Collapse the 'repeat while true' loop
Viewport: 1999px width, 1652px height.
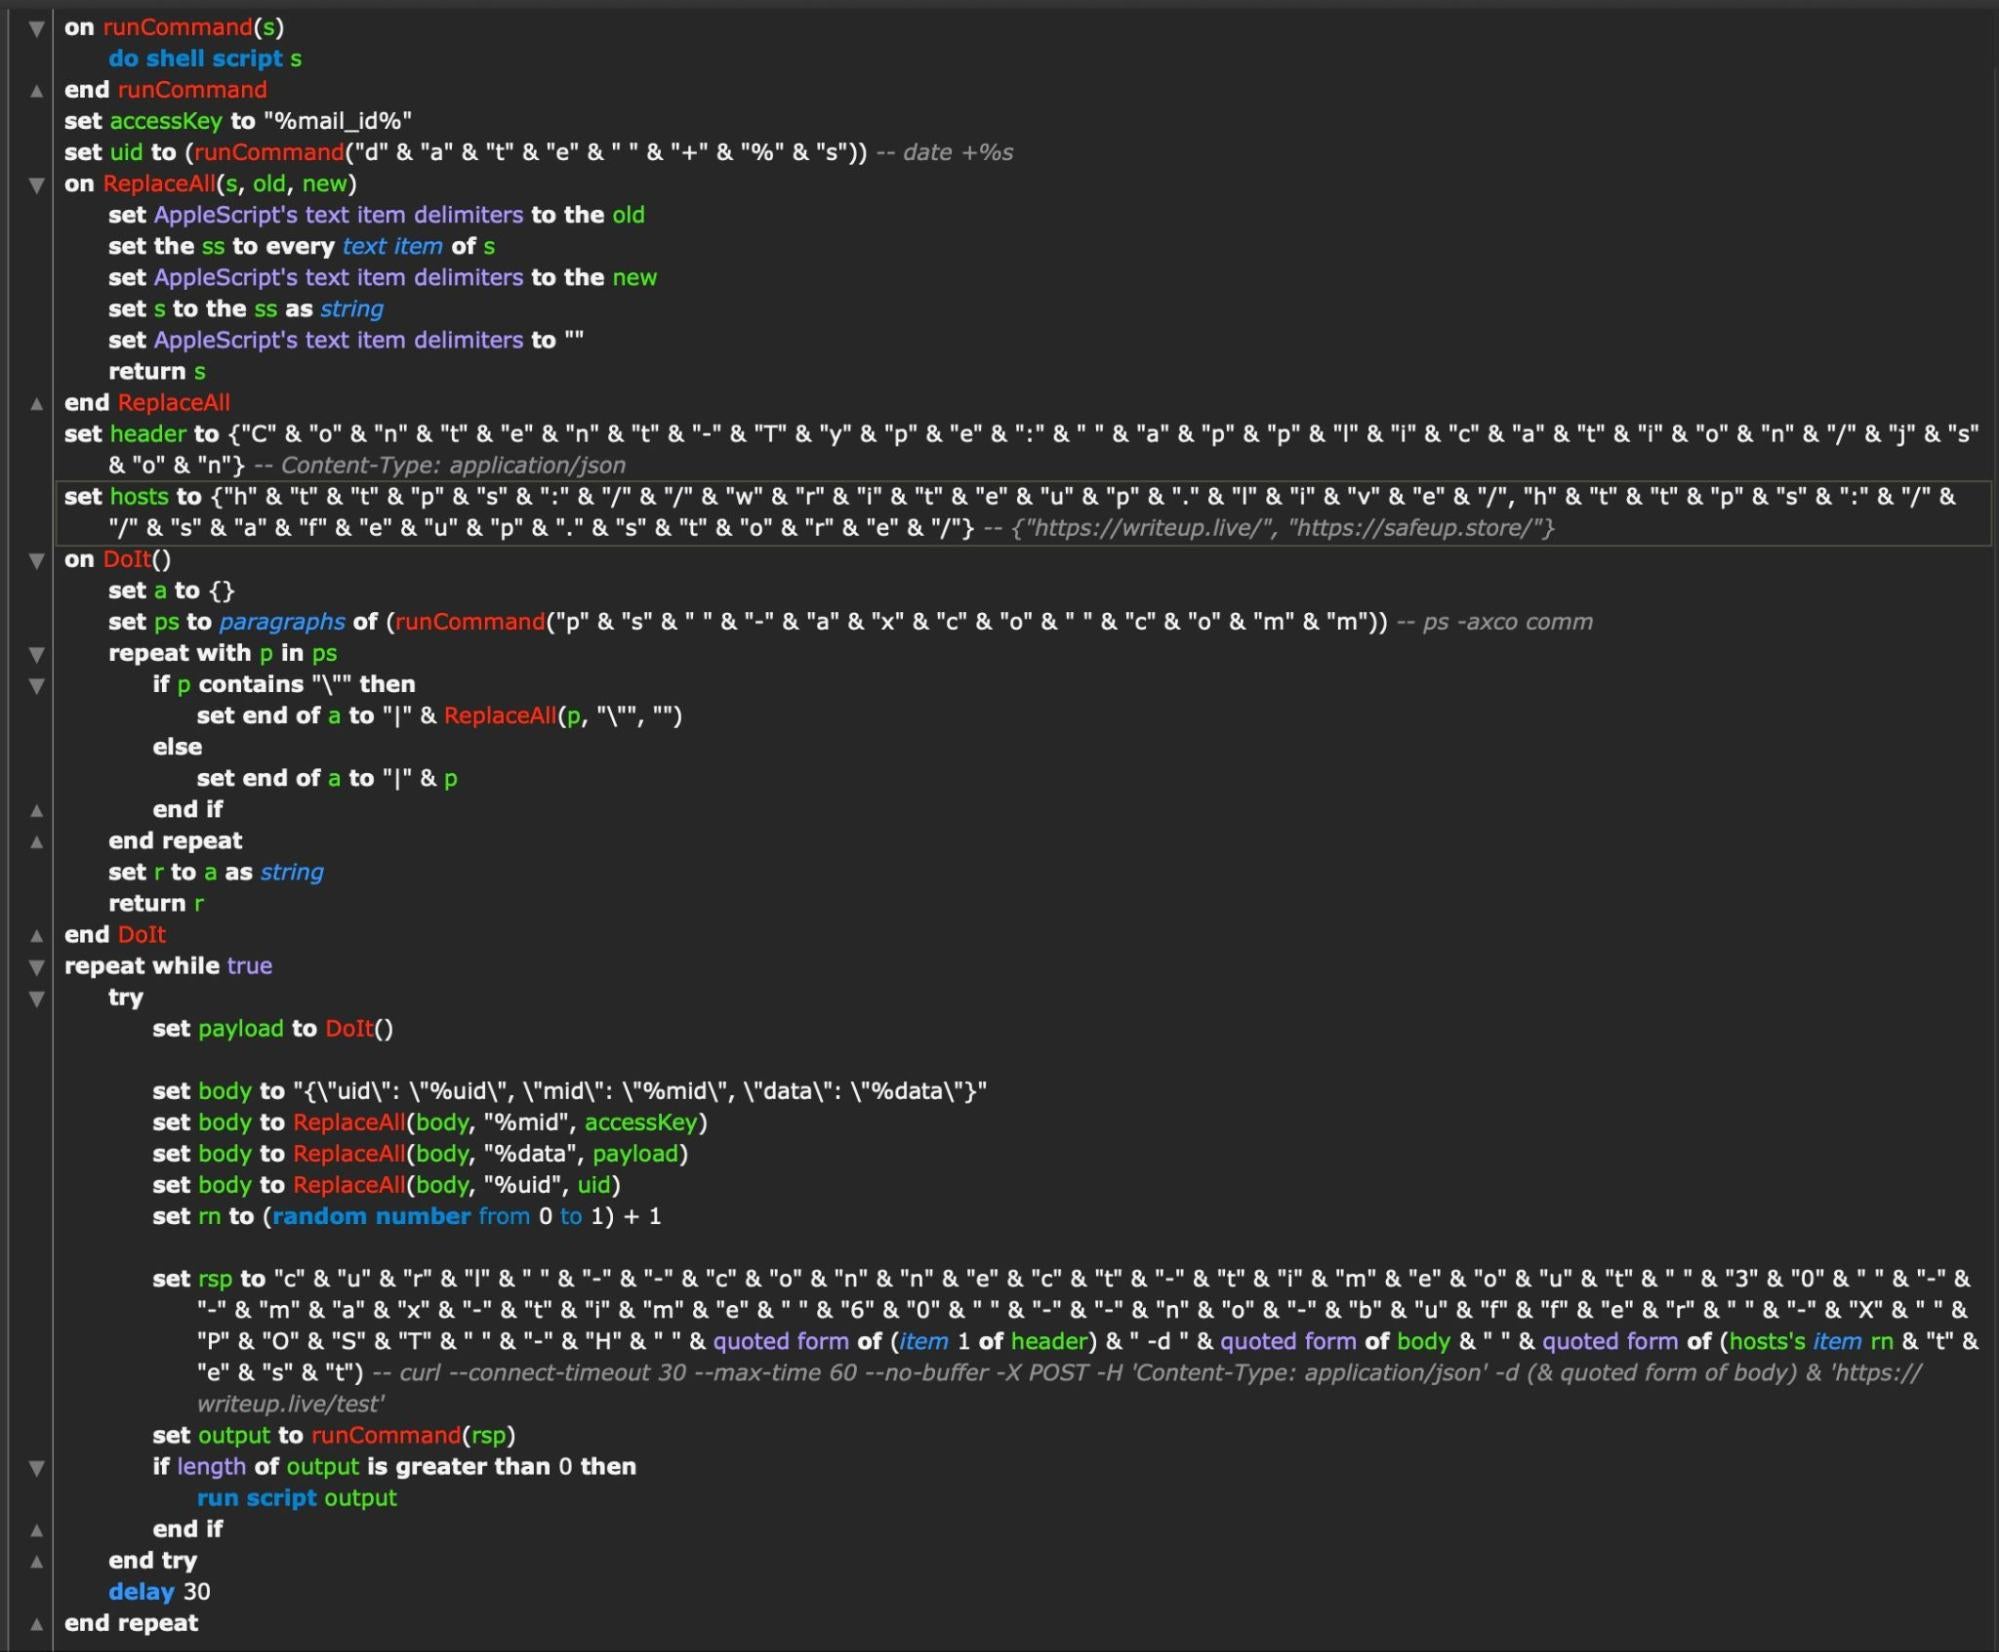(x=36, y=967)
